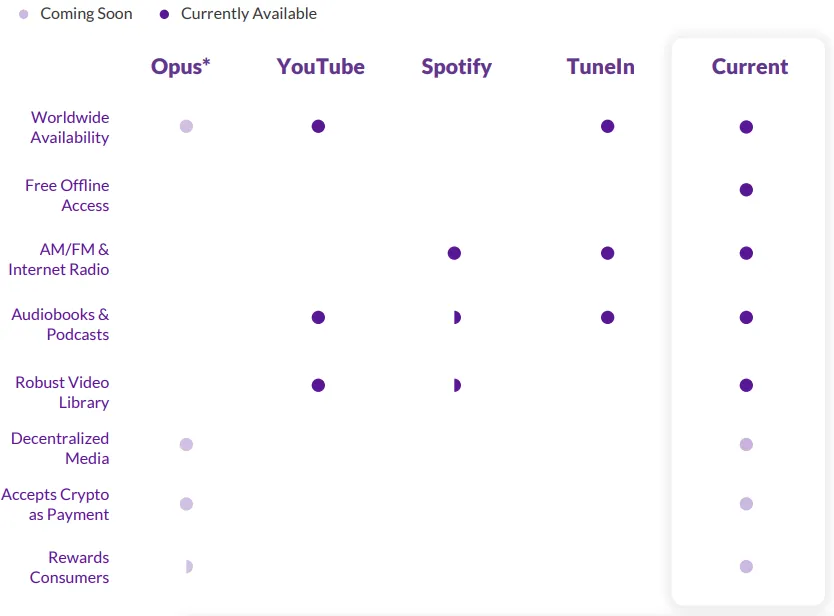The image size is (834, 616).
Task: Click the Coming Soon legend dot
Action: click(x=23, y=14)
